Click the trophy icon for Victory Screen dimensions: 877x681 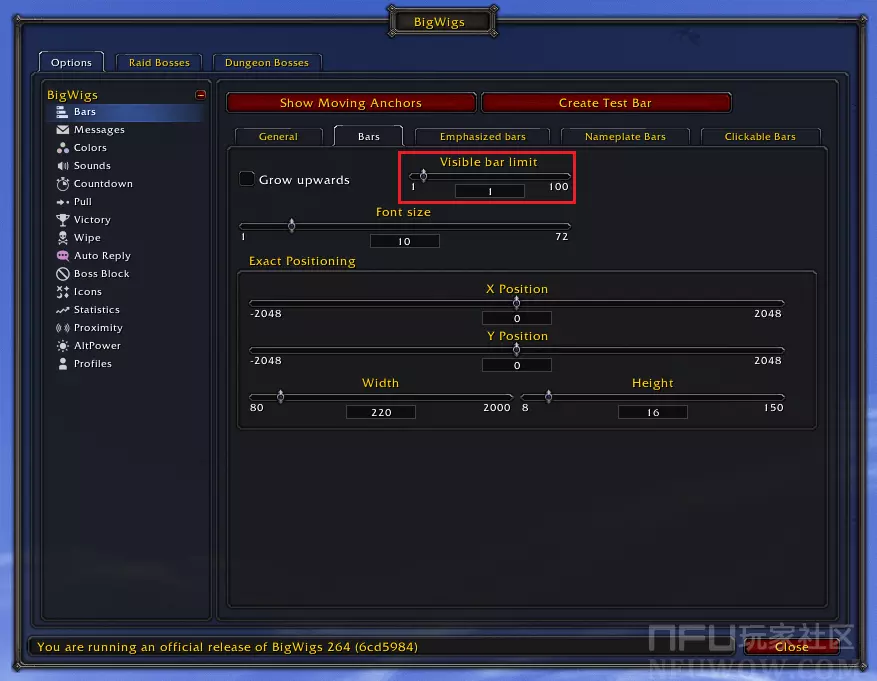click(63, 220)
